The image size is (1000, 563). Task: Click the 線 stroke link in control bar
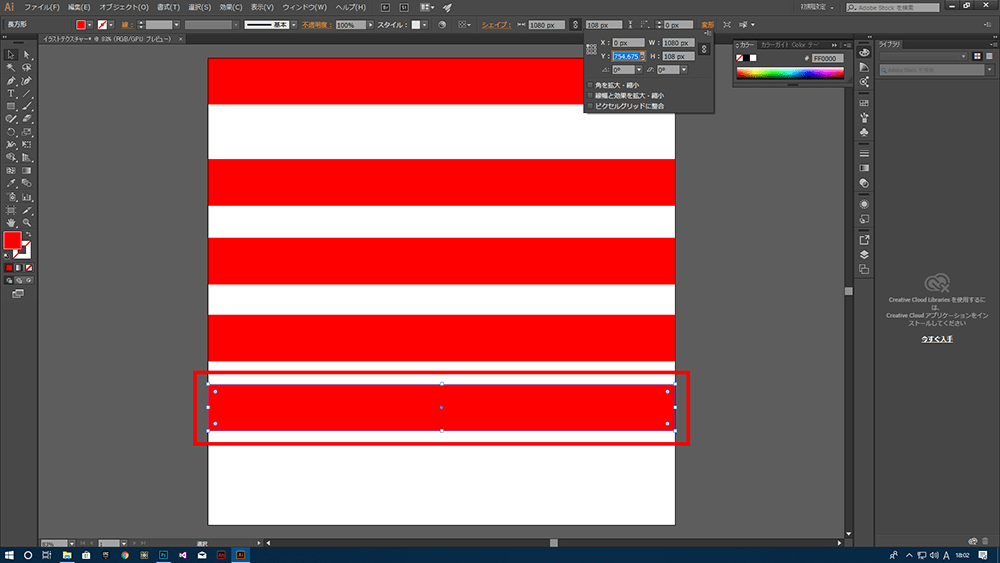[127, 25]
